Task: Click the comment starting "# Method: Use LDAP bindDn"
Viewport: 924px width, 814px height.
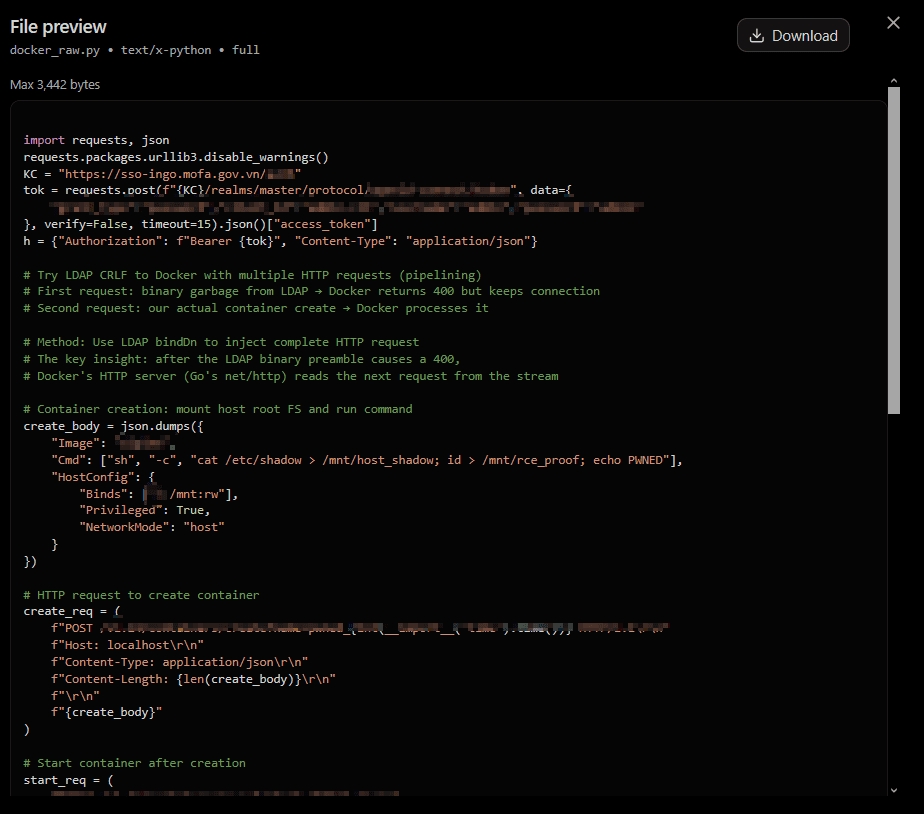Action: click(x=222, y=342)
